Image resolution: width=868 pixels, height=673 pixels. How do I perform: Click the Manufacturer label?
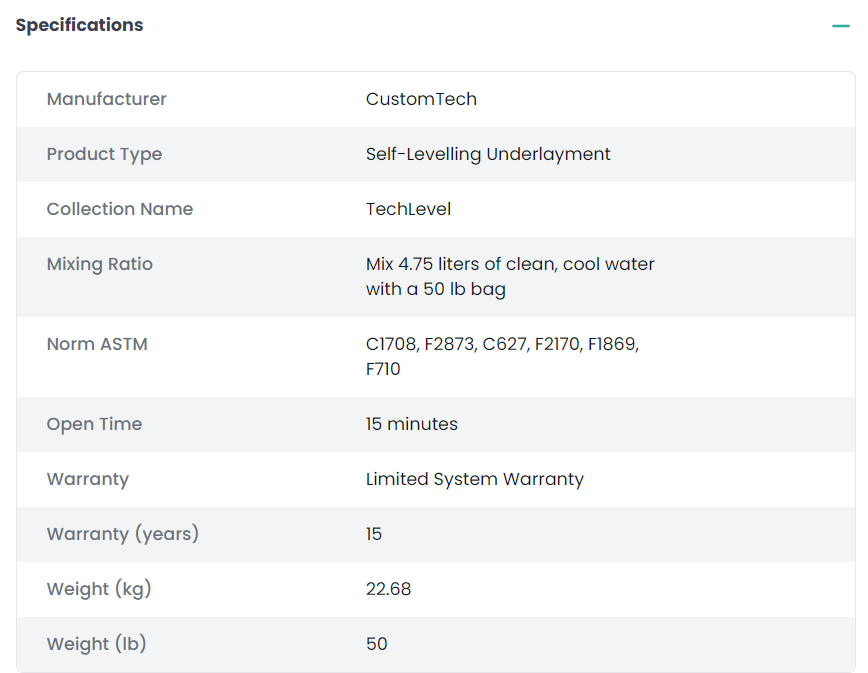pos(107,99)
